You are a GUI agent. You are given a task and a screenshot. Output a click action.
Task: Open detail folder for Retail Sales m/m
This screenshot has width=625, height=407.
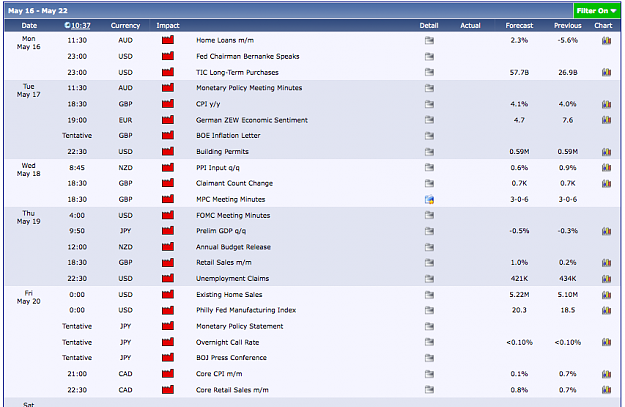(429, 262)
